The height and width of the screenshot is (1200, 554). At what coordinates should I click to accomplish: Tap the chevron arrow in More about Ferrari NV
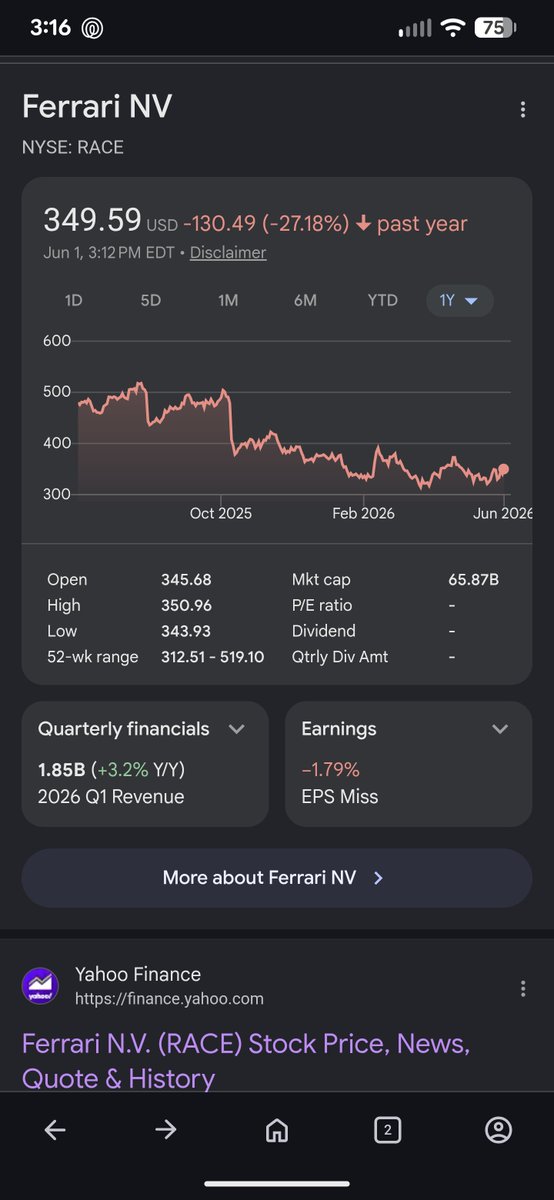pyautogui.click(x=378, y=878)
